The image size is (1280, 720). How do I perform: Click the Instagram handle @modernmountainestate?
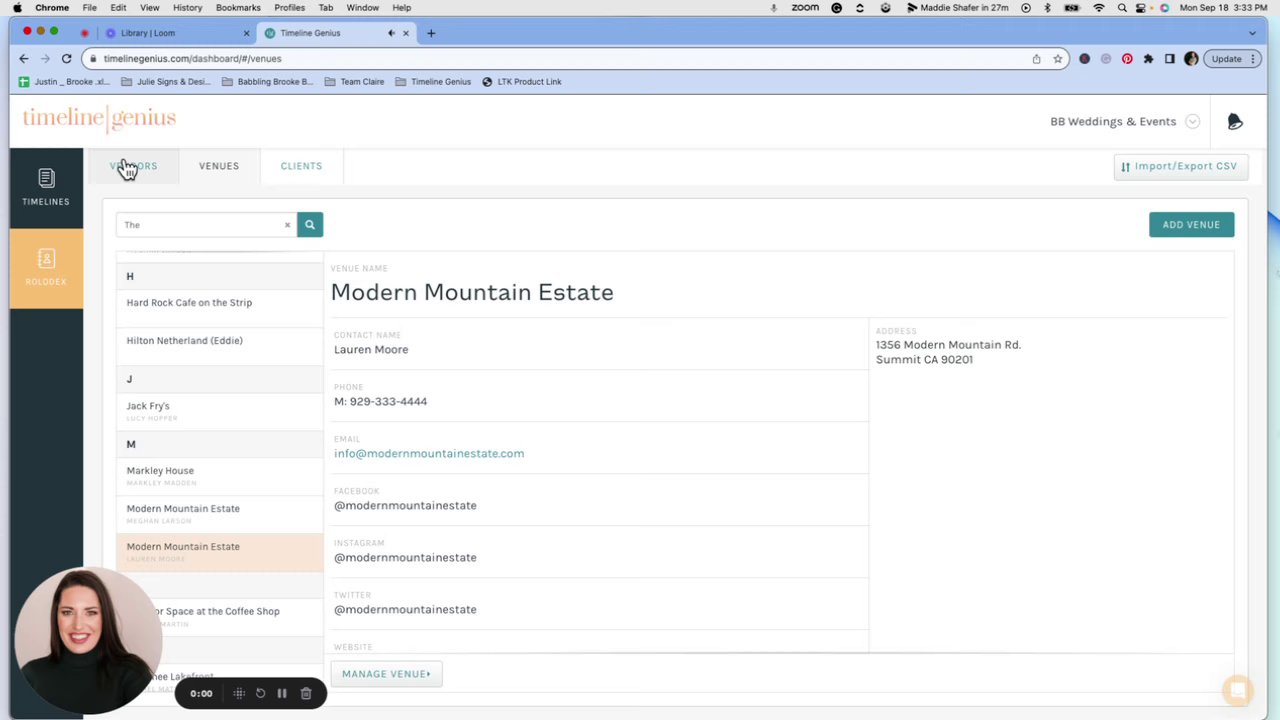click(405, 557)
